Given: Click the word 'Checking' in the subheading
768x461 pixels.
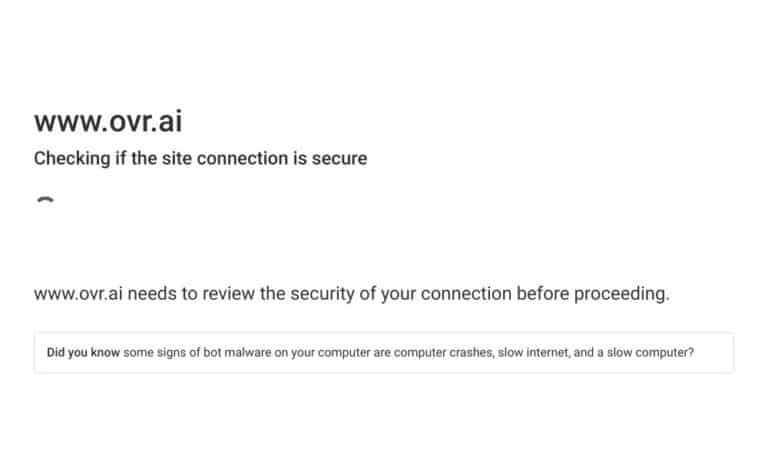Looking at the screenshot, I should tap(72, 158).
